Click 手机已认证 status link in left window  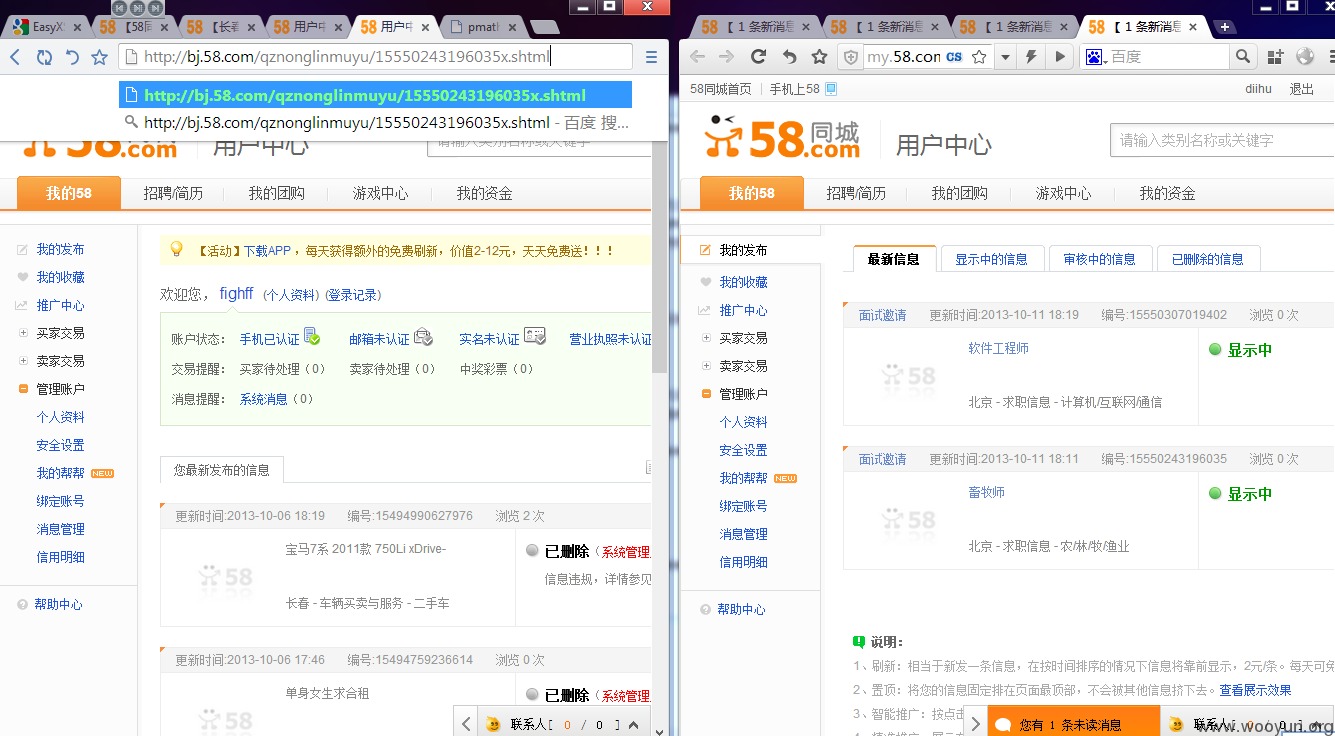coord(269,339)
